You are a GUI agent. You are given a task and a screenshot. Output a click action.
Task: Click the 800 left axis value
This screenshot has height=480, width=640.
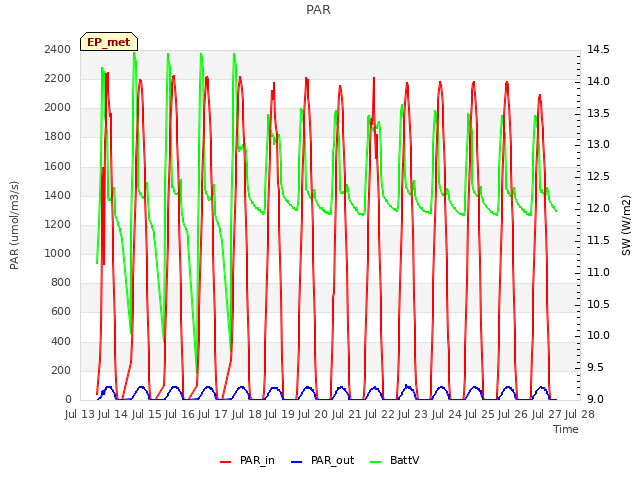click(x=61, y=283)
